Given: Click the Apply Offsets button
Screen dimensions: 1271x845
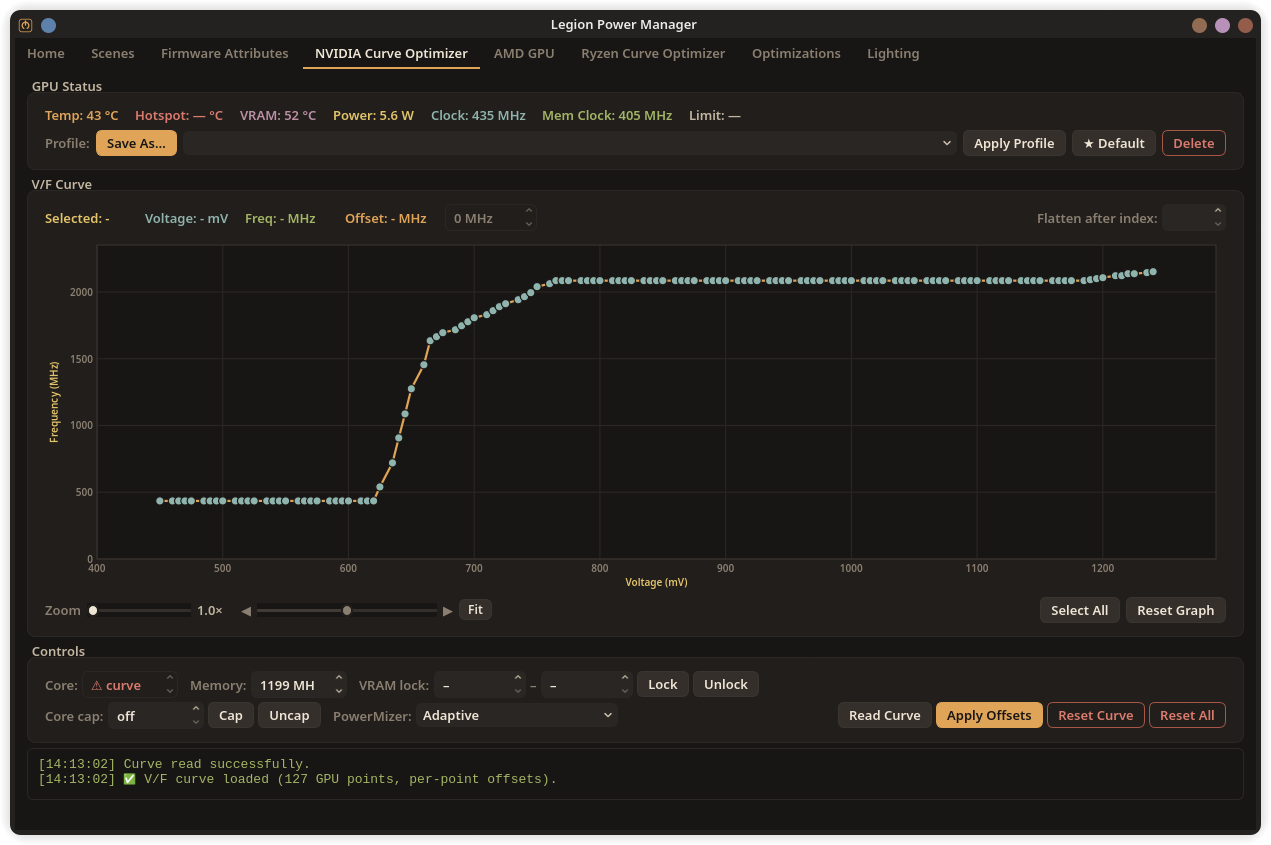Looking at the screenshot, I should [x=989, y=716].
